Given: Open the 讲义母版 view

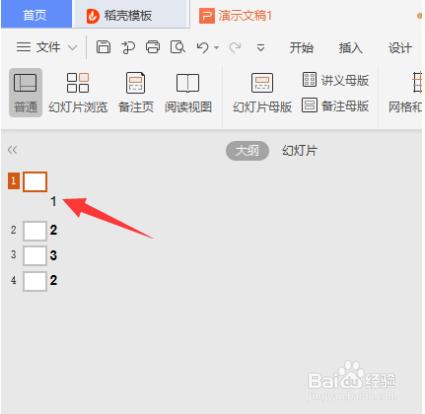Looking at the screenshot, I should pyautogui.click(x=335, y=80).
